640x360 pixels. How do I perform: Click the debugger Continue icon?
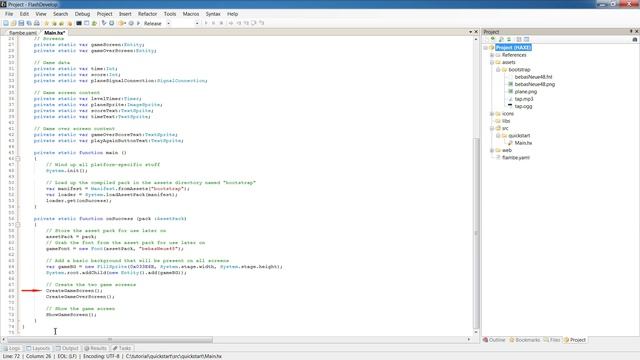(206, 23)
